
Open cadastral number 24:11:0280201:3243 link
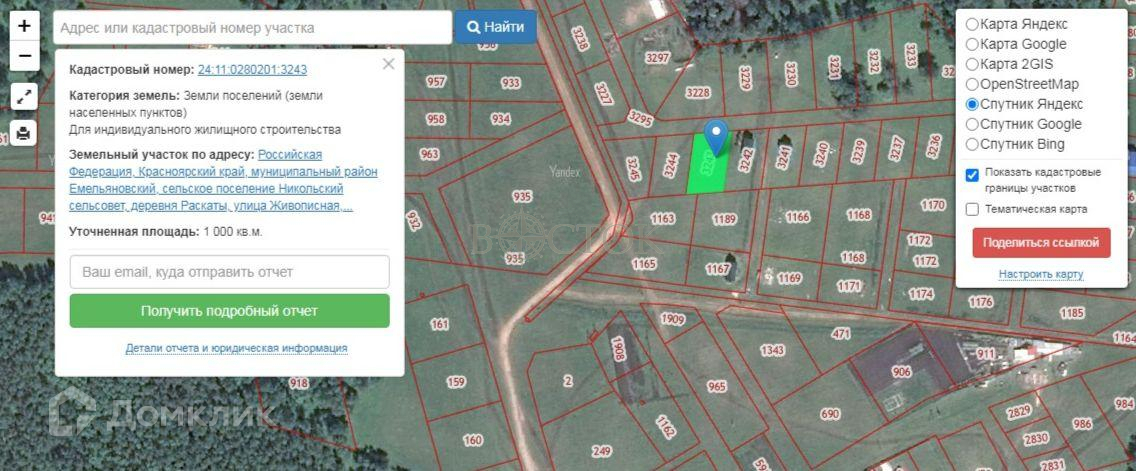click(252, 70)
